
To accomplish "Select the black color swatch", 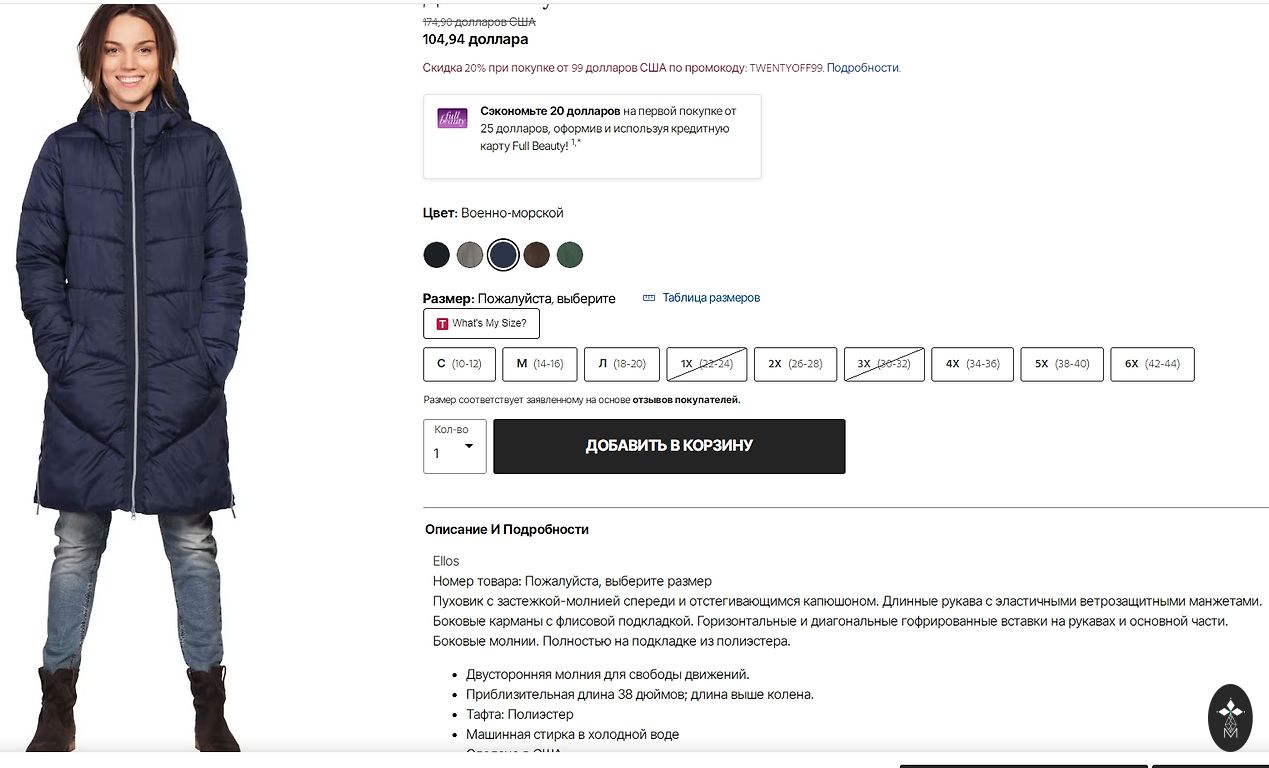I will [436, 255].
